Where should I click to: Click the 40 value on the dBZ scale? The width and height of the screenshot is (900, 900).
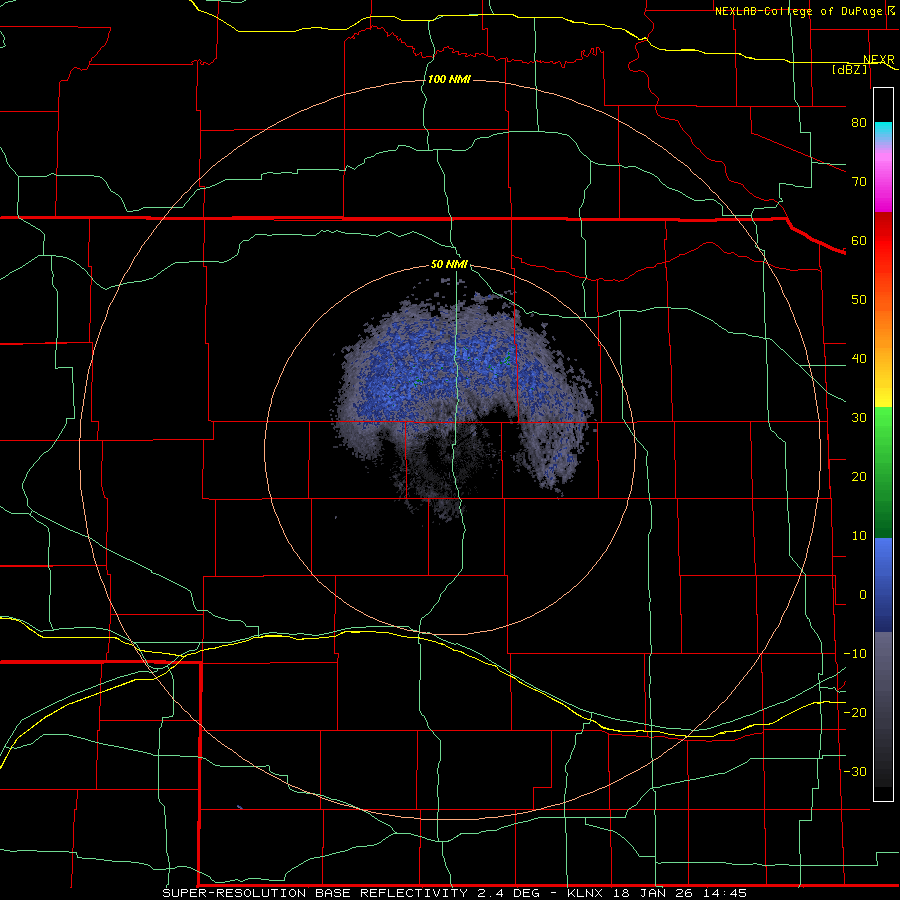[x=859, y=359]
